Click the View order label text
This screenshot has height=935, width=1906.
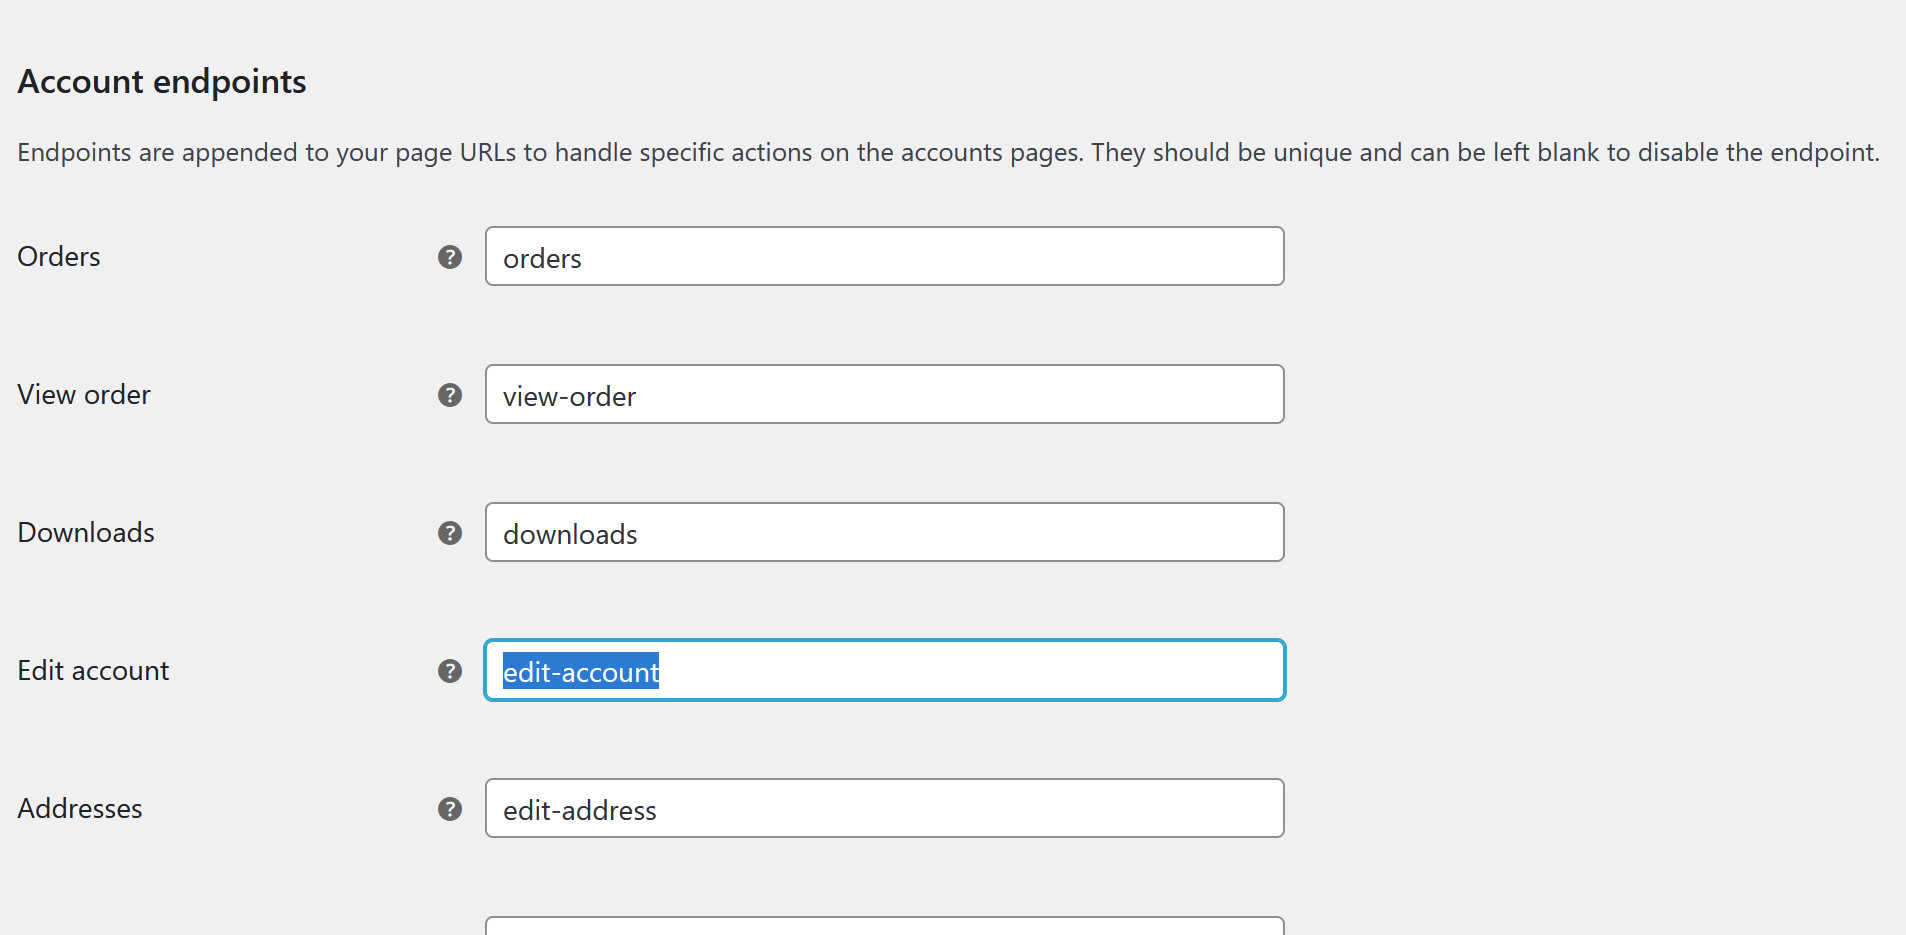click(84, 395)
